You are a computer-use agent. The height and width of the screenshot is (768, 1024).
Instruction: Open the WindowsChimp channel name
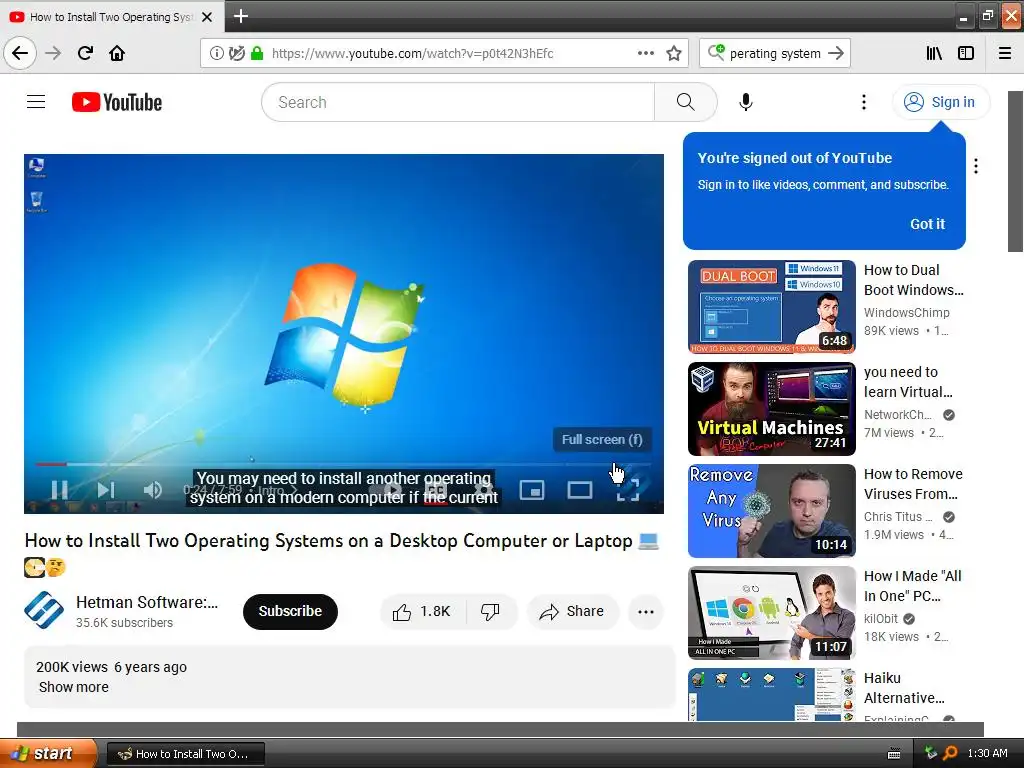(x=906, y=313)
